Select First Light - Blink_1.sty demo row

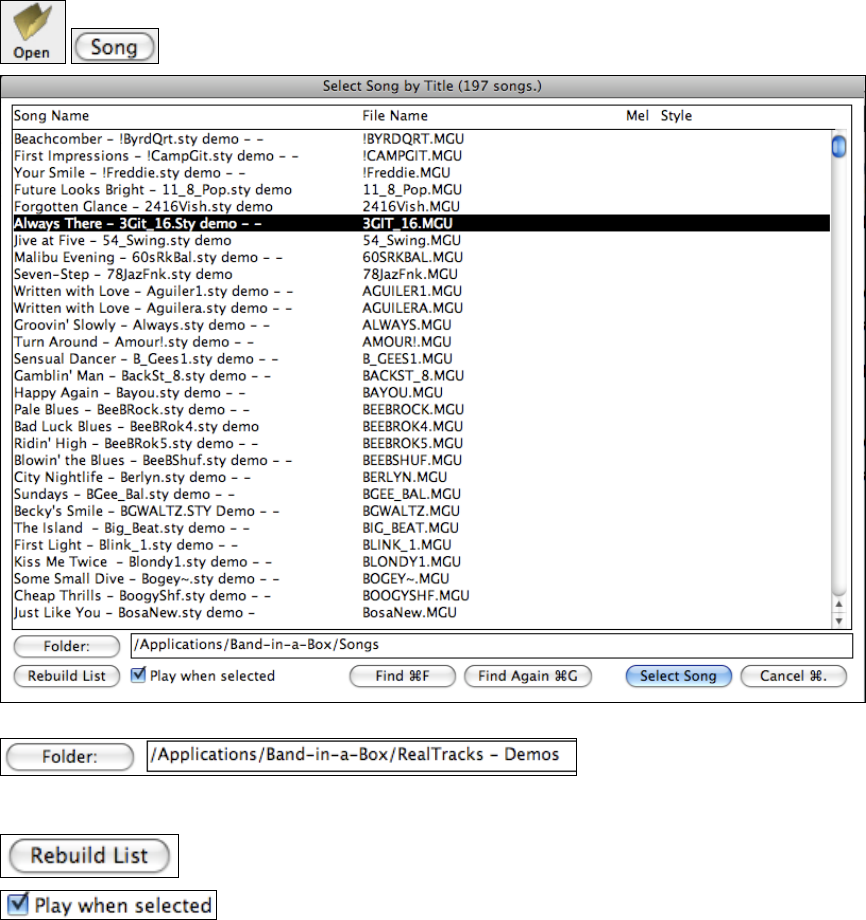coord(421,545)
